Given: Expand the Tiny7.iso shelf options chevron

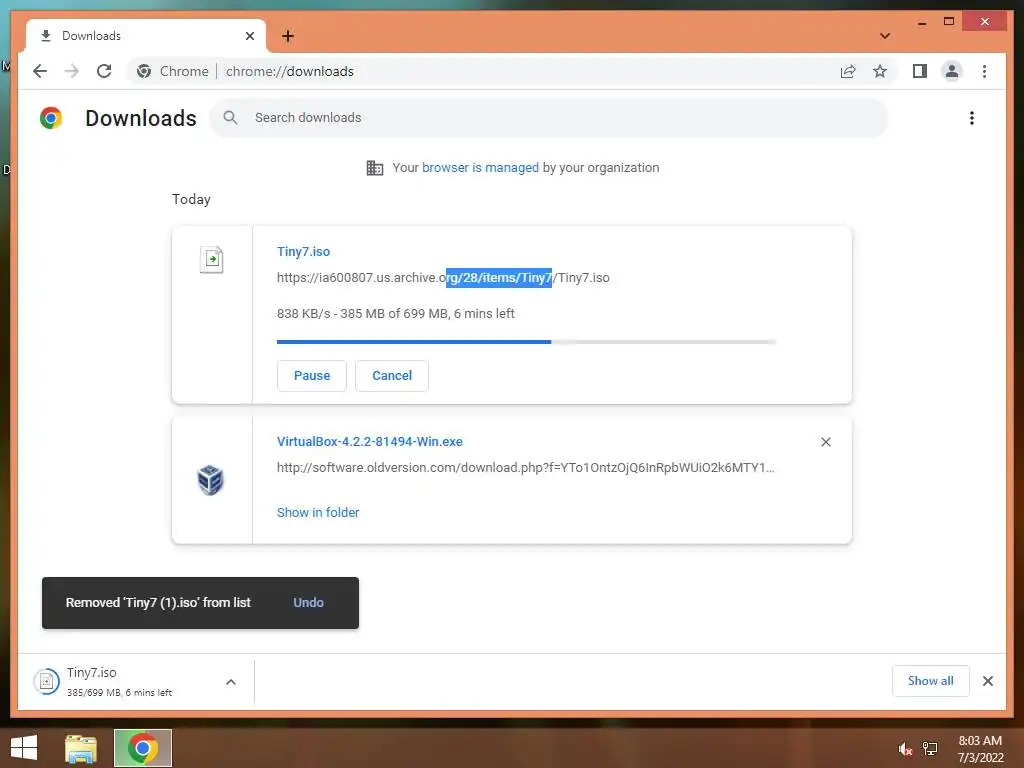Looking at the screenshot, I should point(231,682).
